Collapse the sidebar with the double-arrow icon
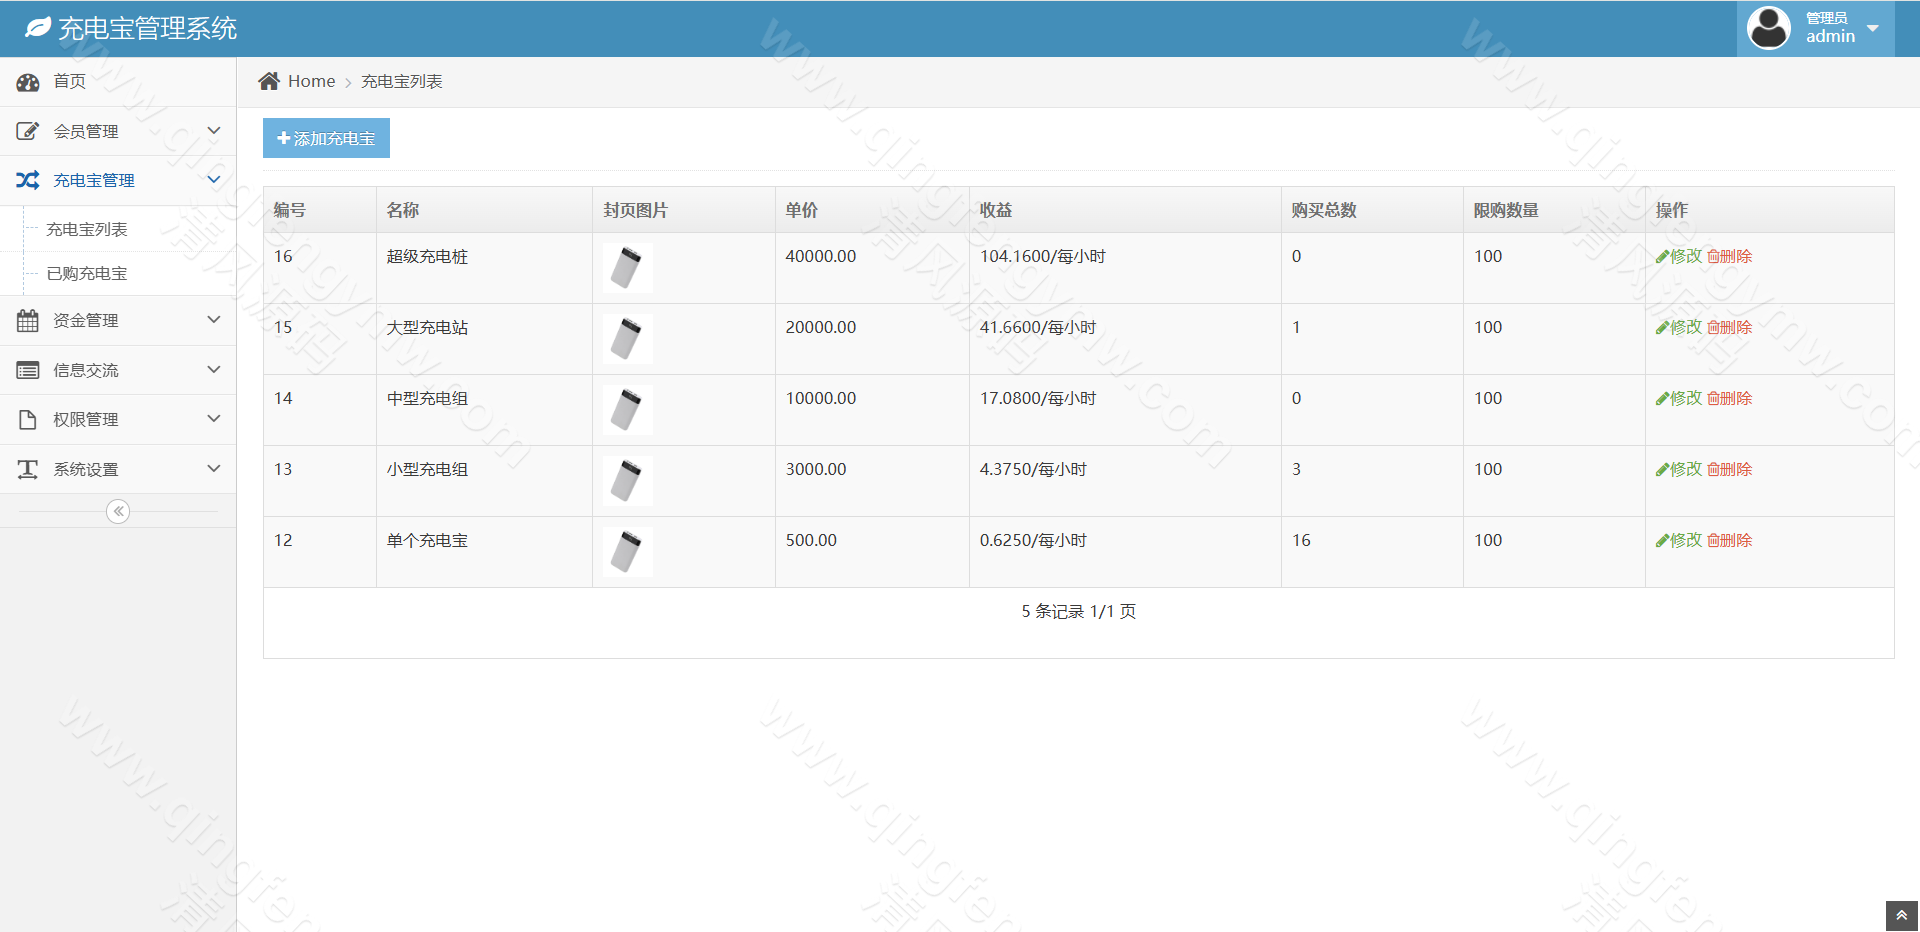 click(118, 512)
